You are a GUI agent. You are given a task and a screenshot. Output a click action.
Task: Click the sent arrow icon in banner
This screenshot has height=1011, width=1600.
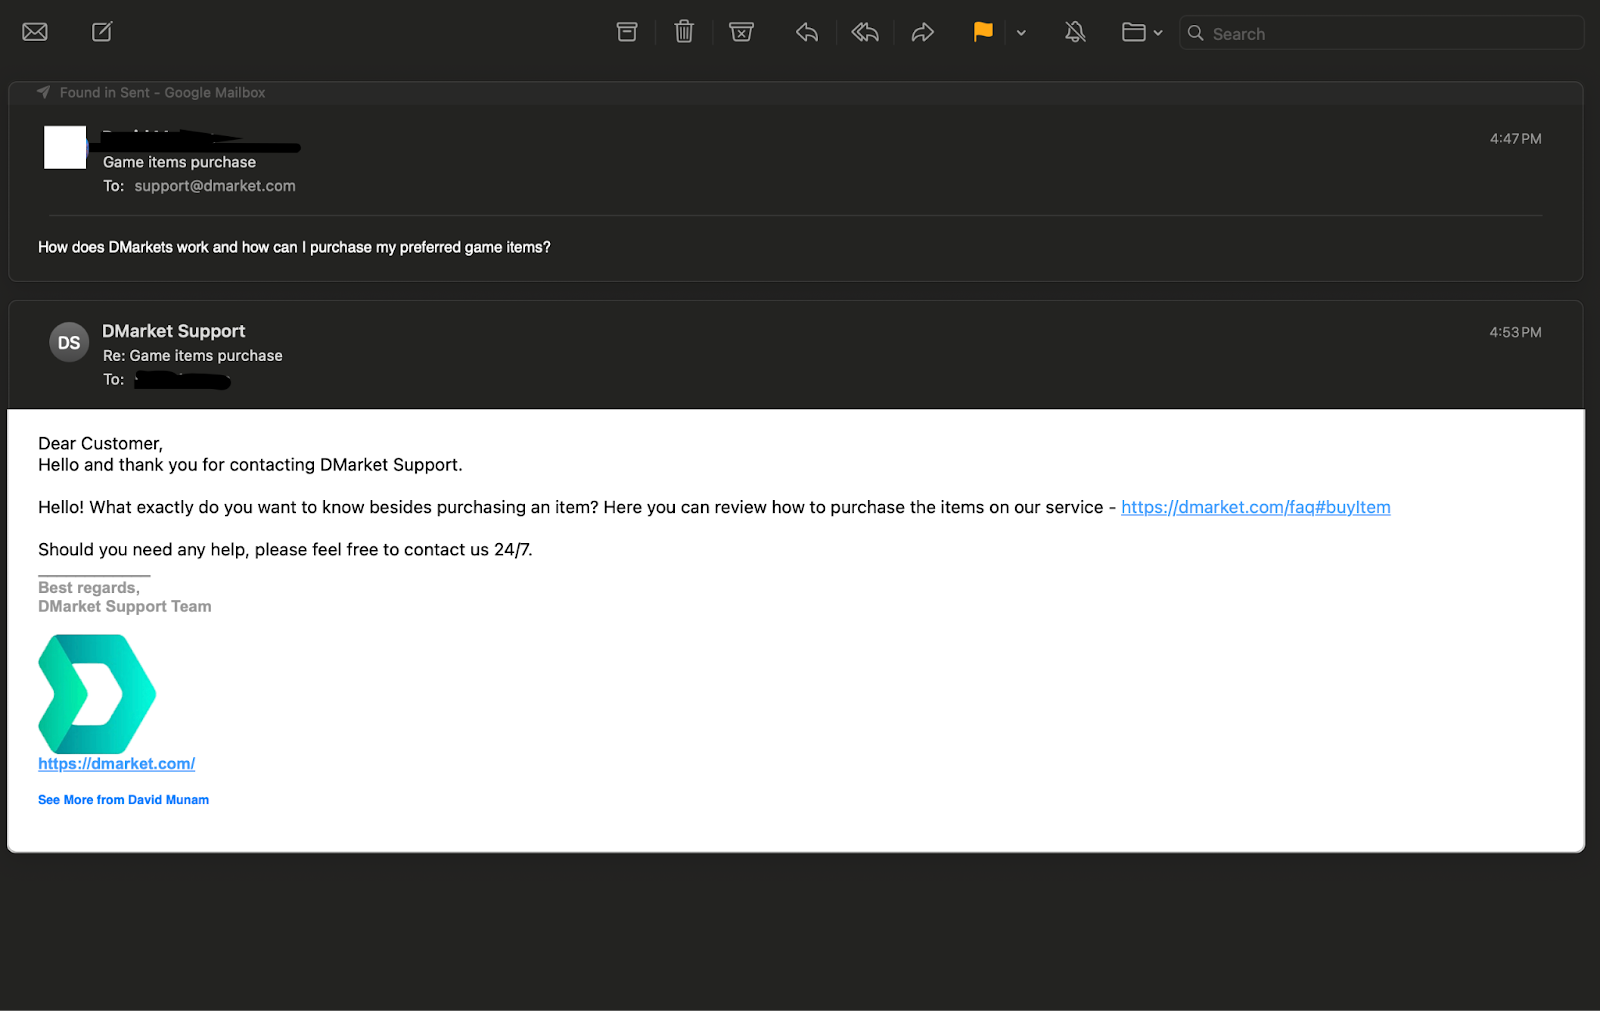pos(43,92)
